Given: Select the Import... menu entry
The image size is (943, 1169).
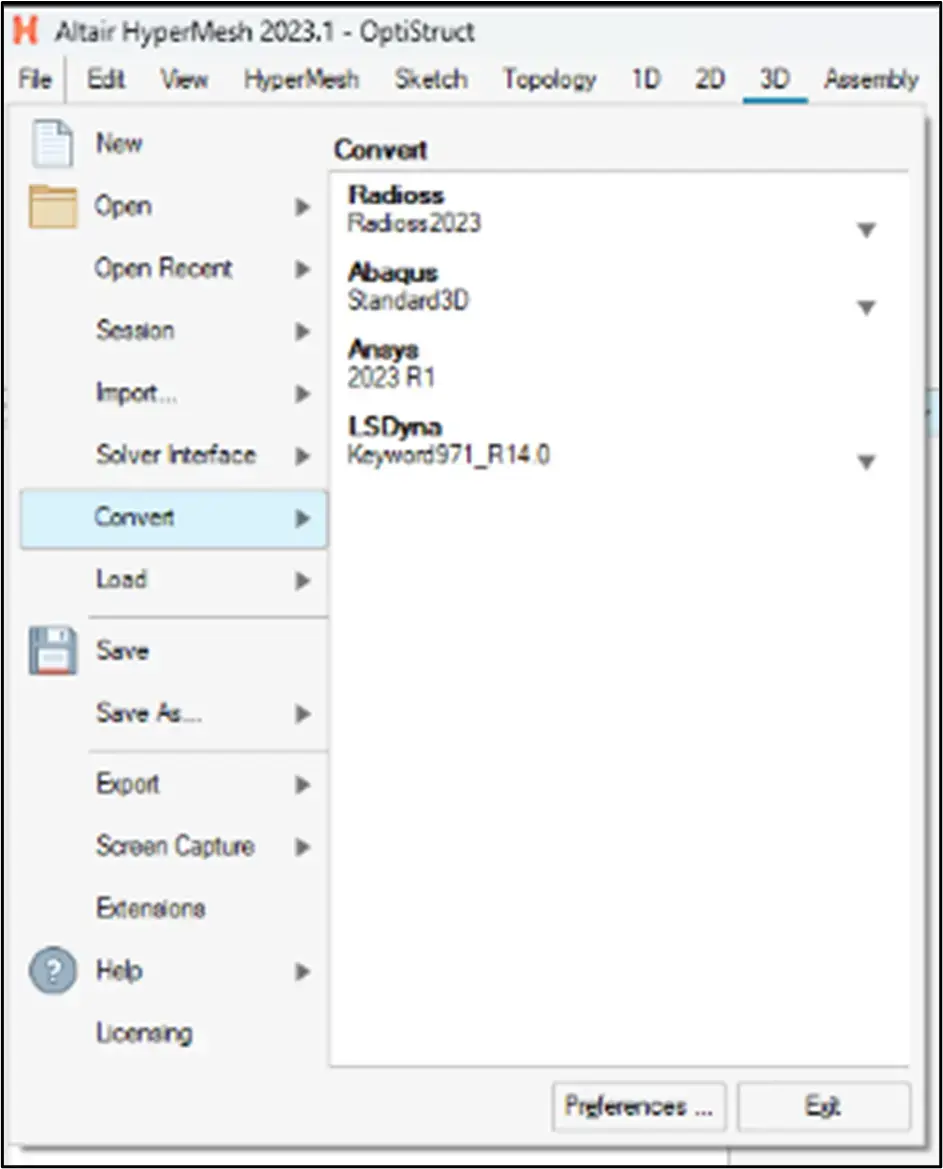Looking at the screenshot, I should point(136,393).
